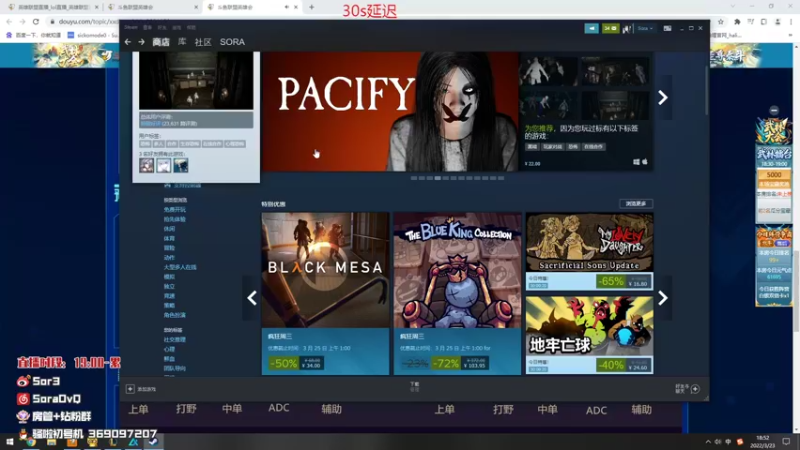Open 体育 sports category link

pyautogui.click(x=169, y=239)
